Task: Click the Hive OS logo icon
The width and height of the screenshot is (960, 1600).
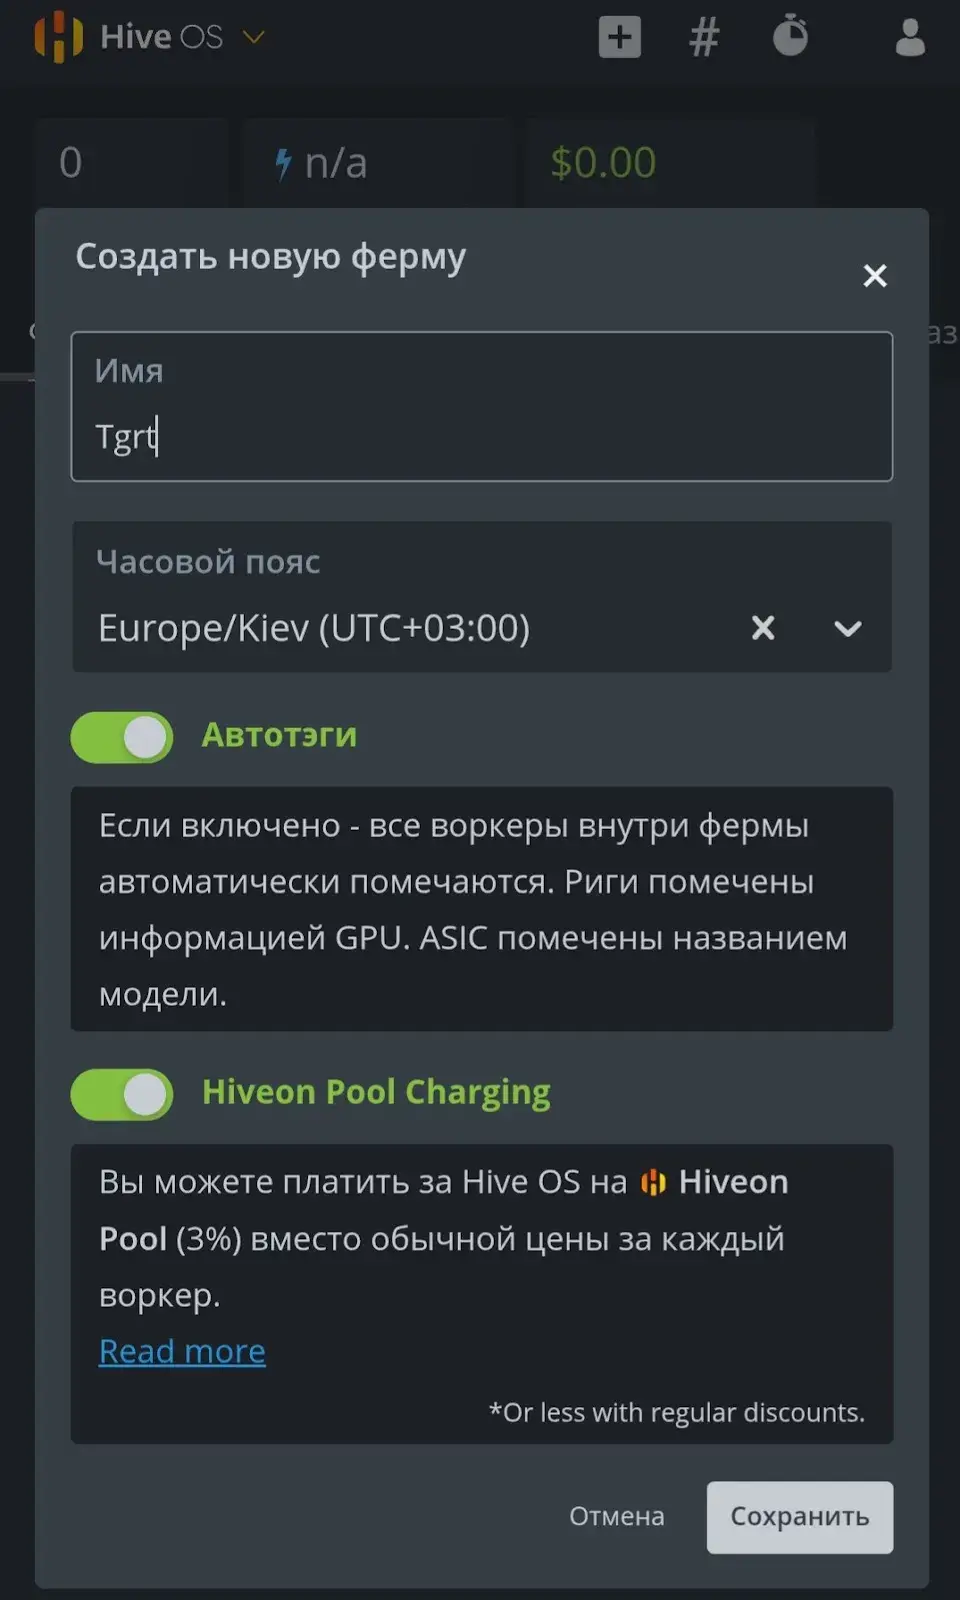Action: (x=59, y=37)
